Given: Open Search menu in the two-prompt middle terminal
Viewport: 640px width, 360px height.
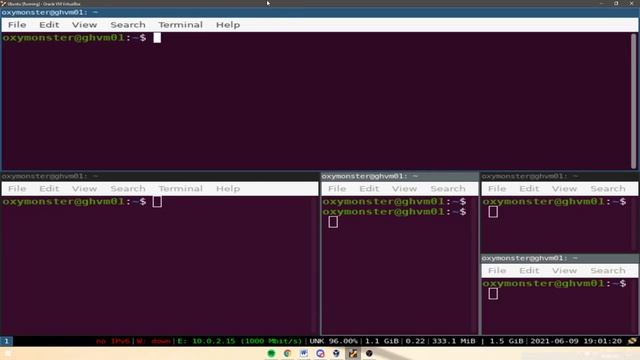Looking at the screenshot, I should point(448,189).
